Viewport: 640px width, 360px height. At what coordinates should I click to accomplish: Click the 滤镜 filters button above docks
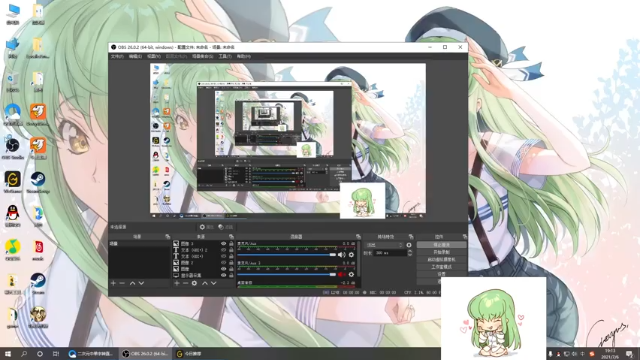[225, 227]
